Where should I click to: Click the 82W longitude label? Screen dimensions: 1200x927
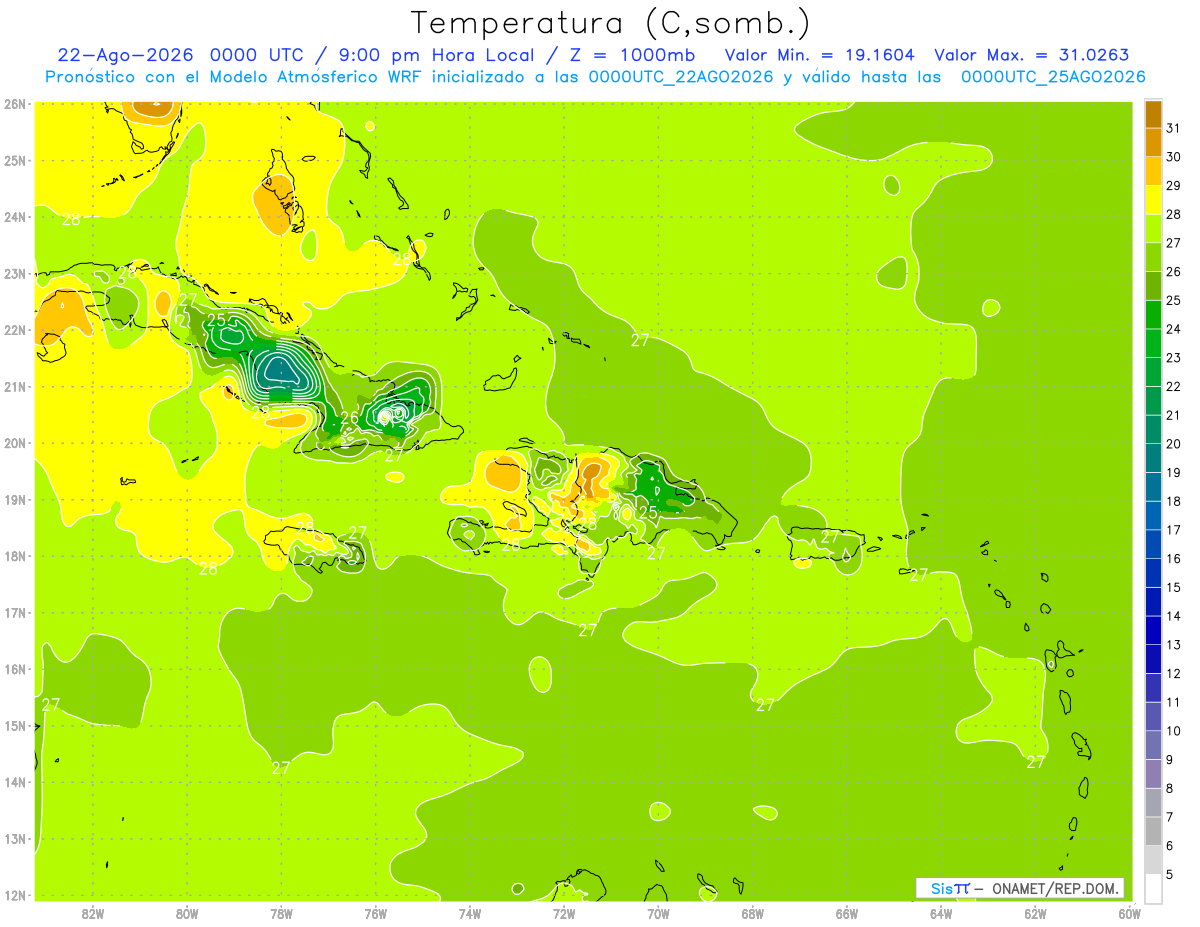[93, 912]
